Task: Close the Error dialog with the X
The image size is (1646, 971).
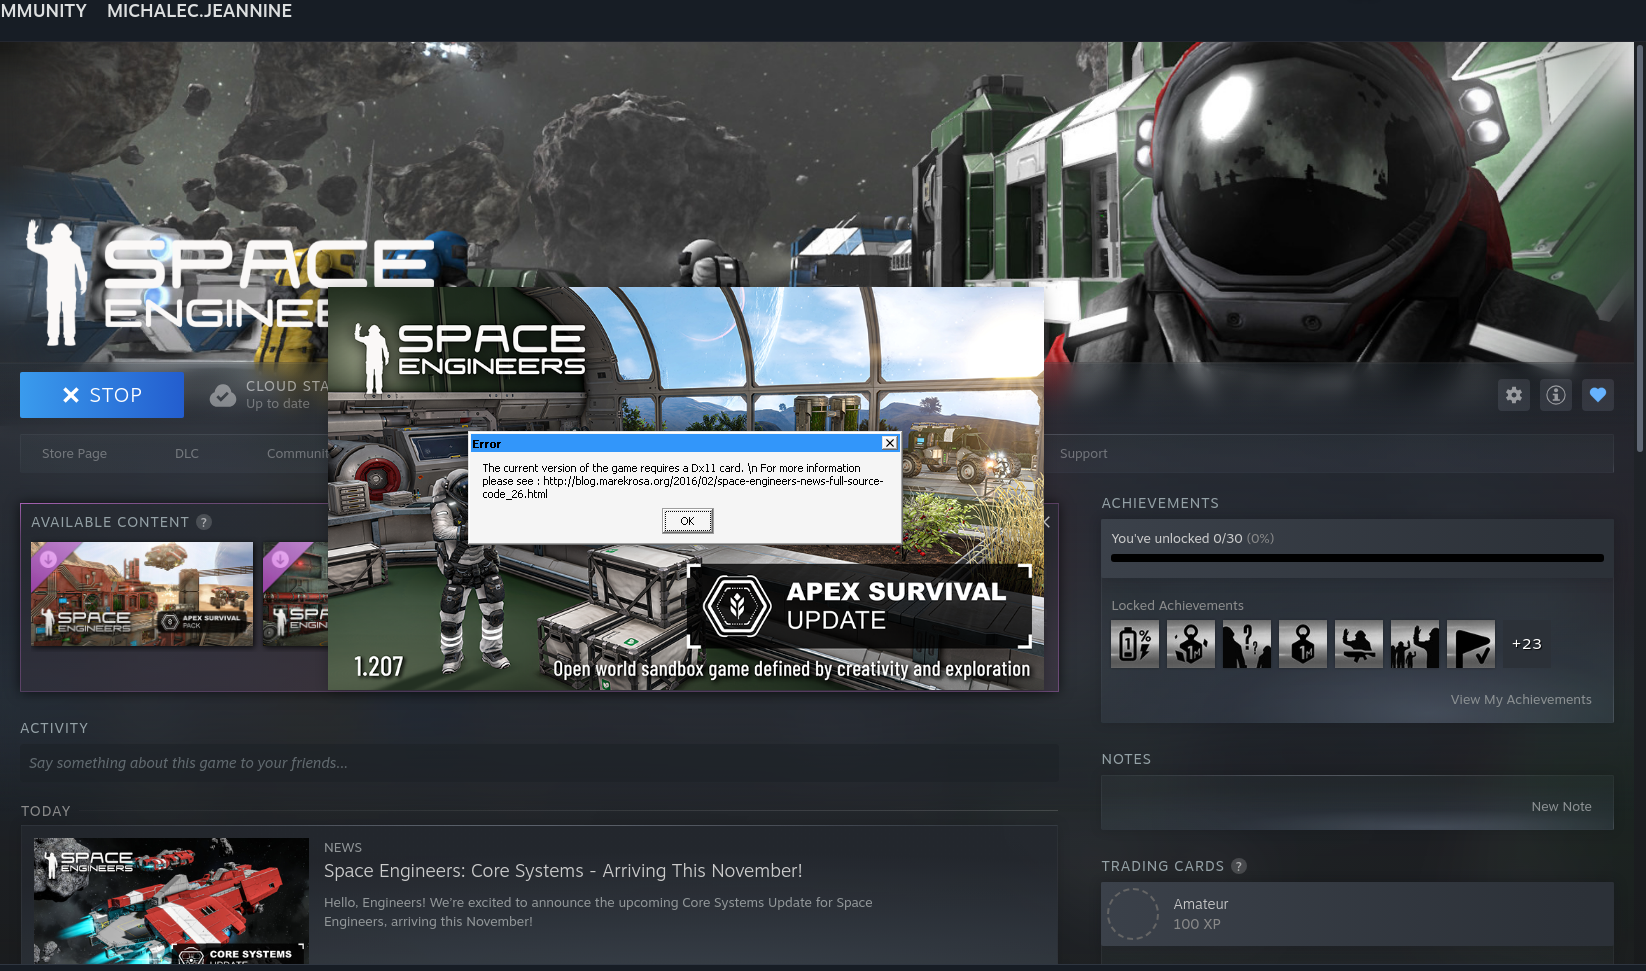Action: pyautogui.click(x=889, y=443)
